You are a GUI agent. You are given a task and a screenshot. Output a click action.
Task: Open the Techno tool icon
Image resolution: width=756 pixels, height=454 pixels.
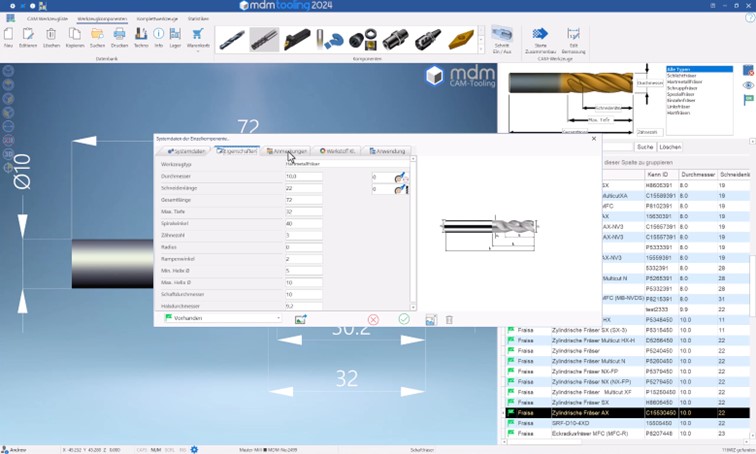click(141, 34)
